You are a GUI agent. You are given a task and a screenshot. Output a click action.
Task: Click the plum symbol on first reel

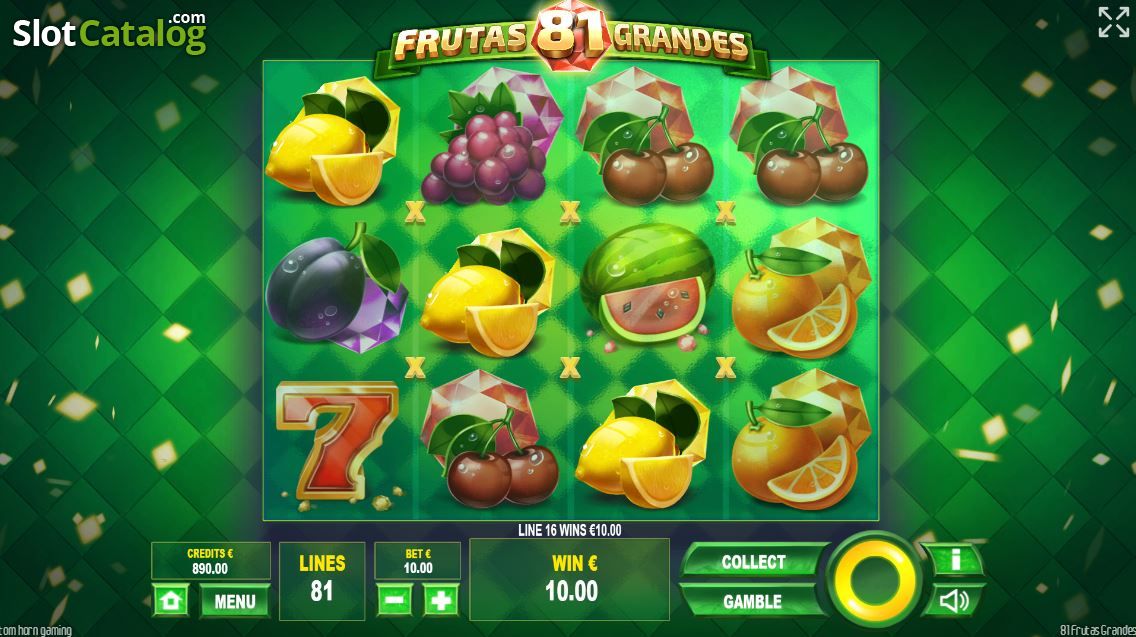point(335,288)
